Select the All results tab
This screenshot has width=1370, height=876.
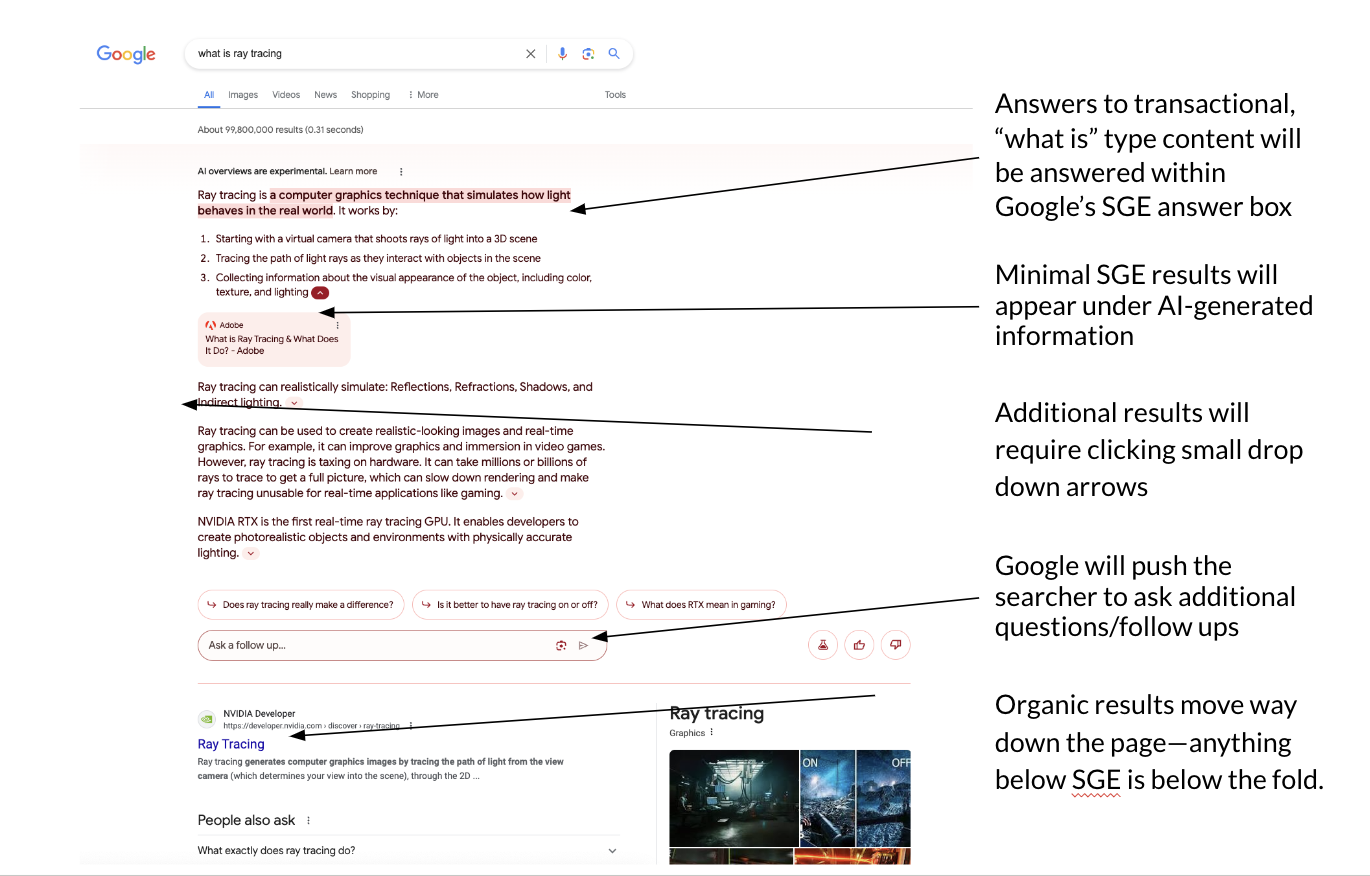tap(209, 95)
